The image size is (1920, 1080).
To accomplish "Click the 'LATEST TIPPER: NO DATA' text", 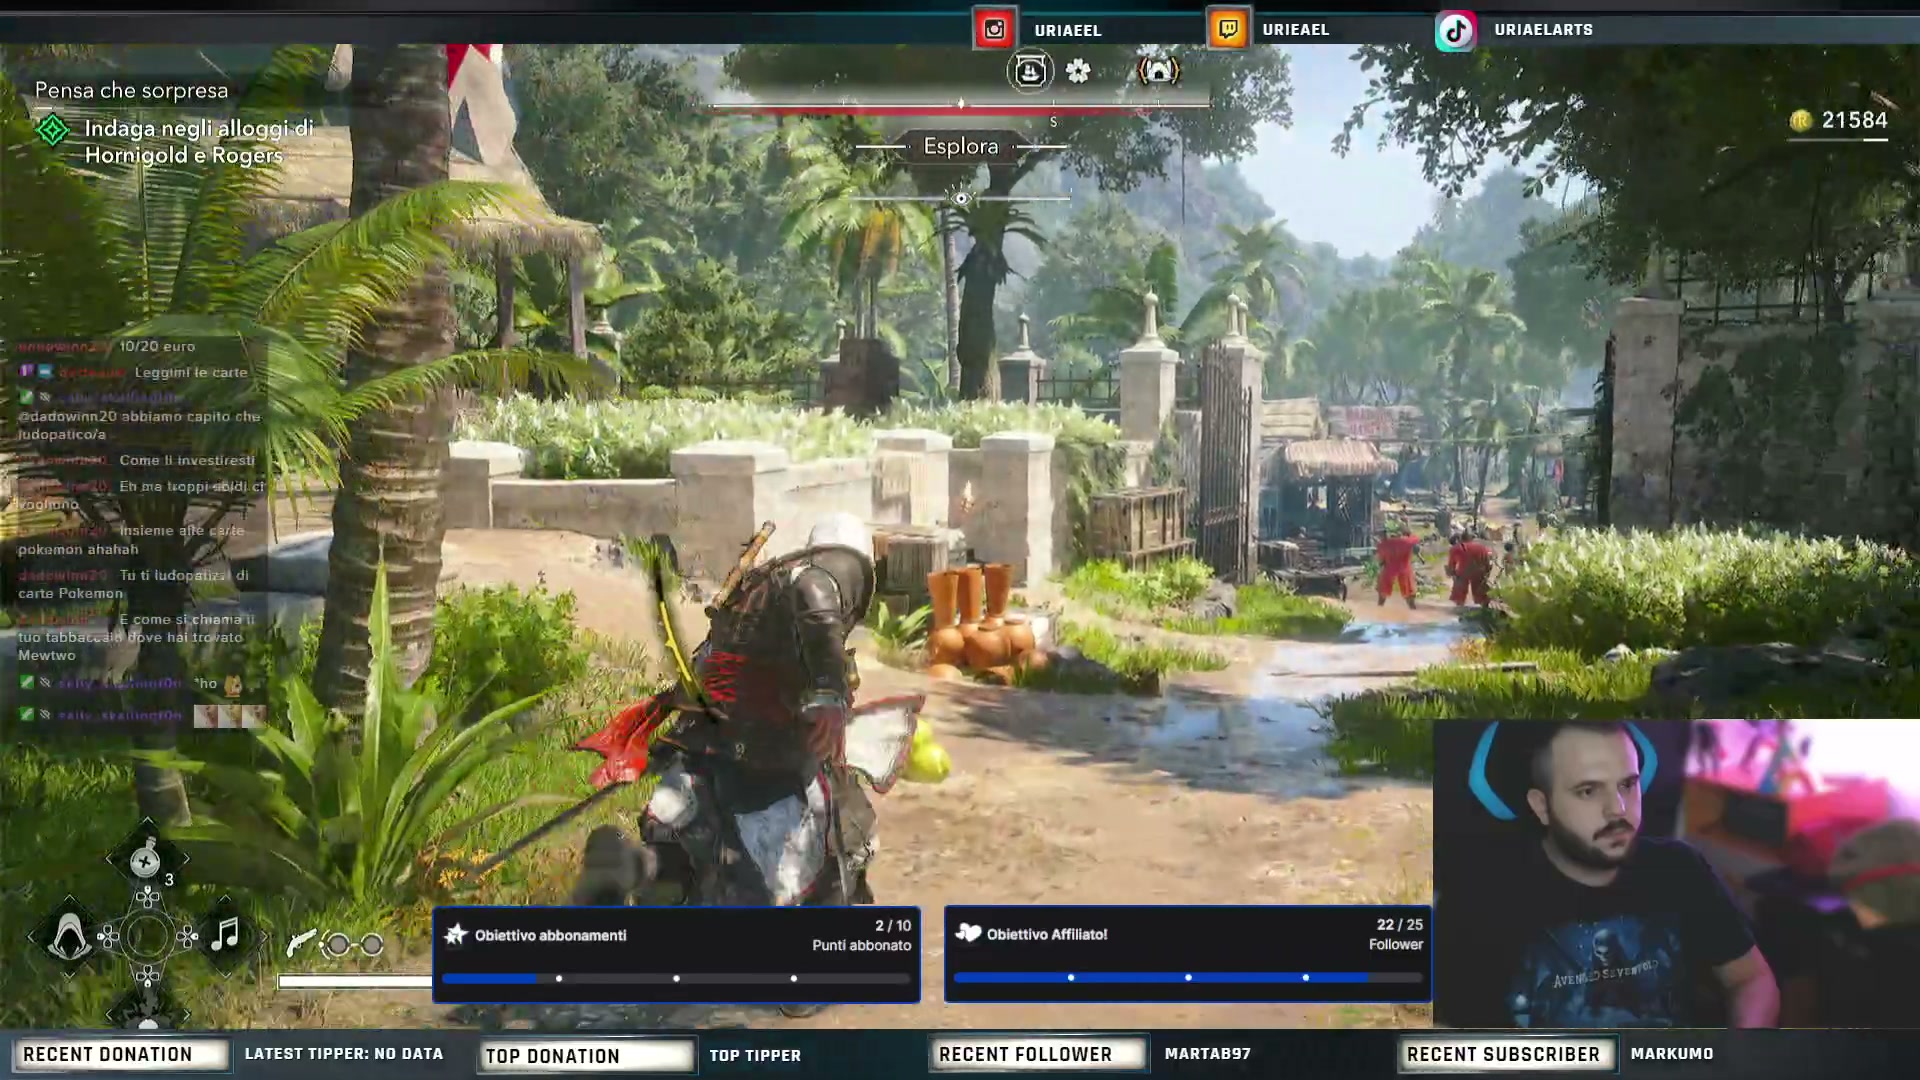I will point(344,1054).
